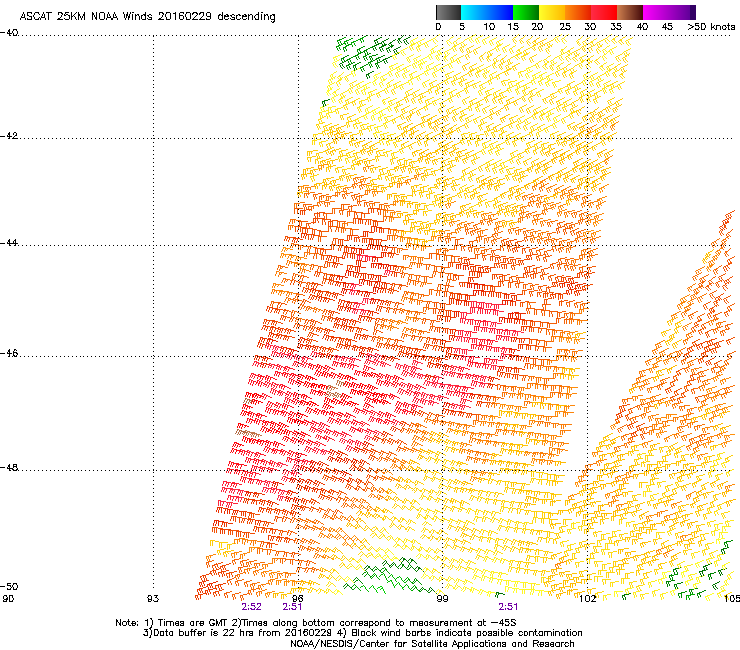Click the "-42" latitude axis label
This screenshot has width=740, height=650.
pyautogui.click(x=9, y=136)
